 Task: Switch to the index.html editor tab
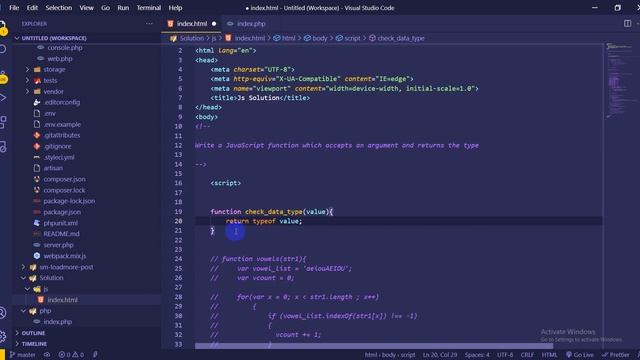point(191,24)
